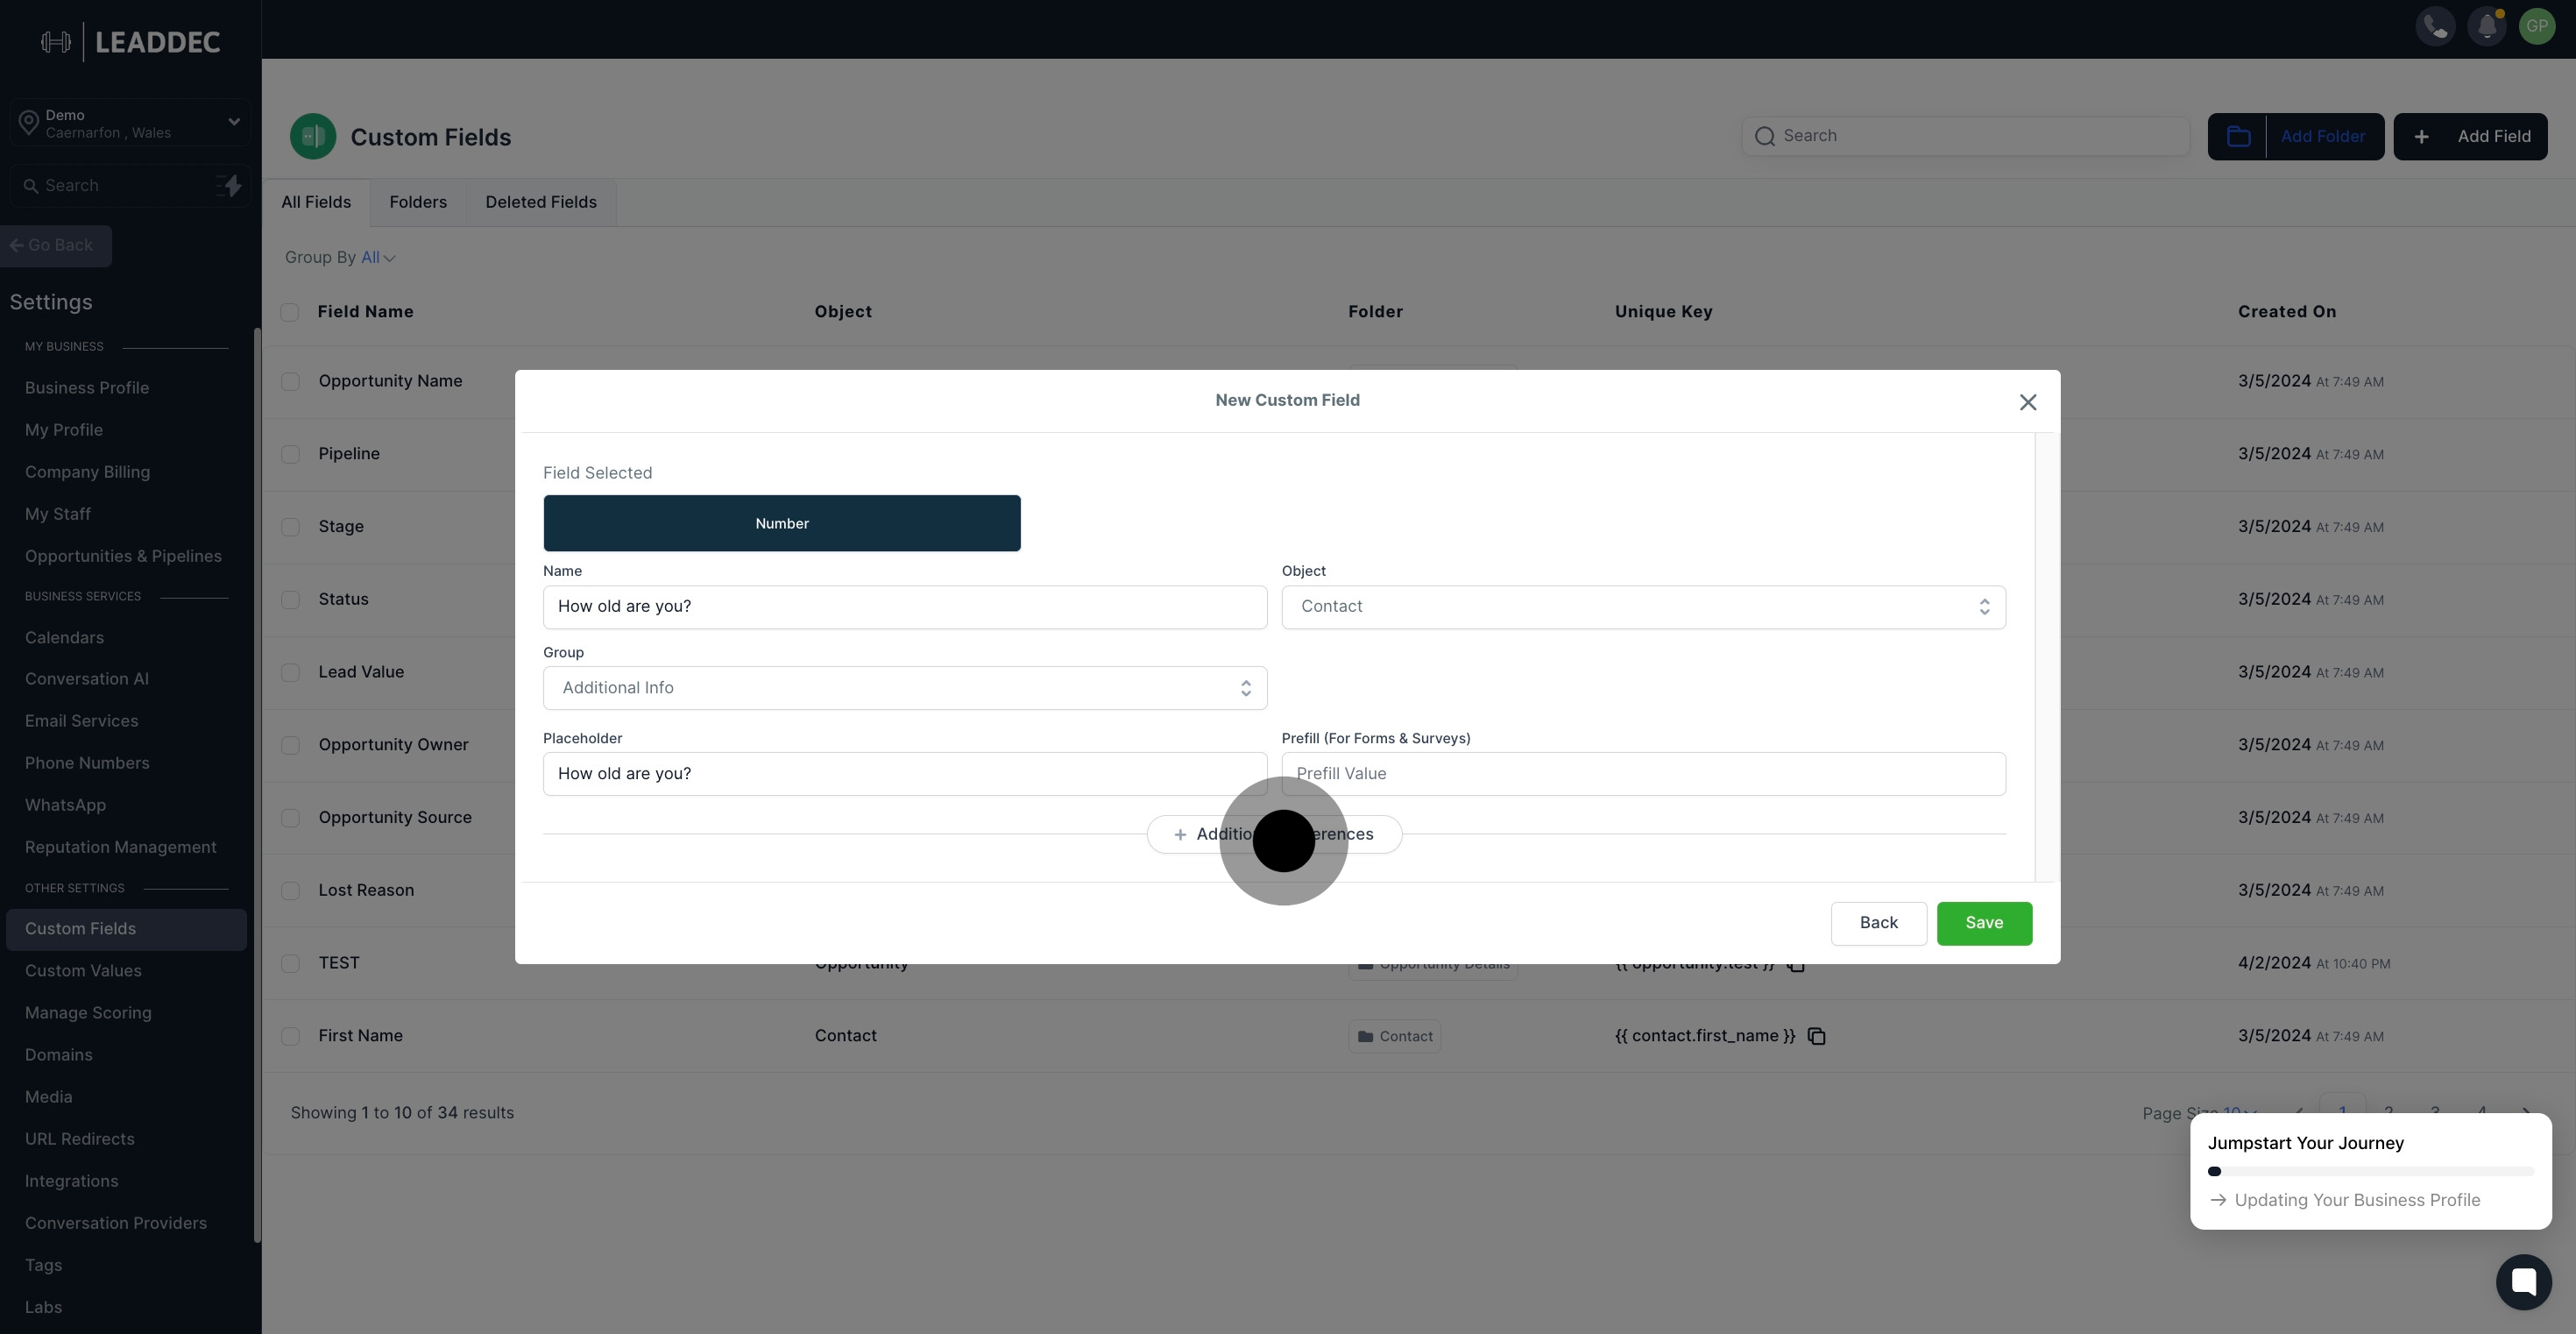Viewport: 2576px width, 1334px height.
Task: Click the Unique Key column header
Action: [1663, 312]
